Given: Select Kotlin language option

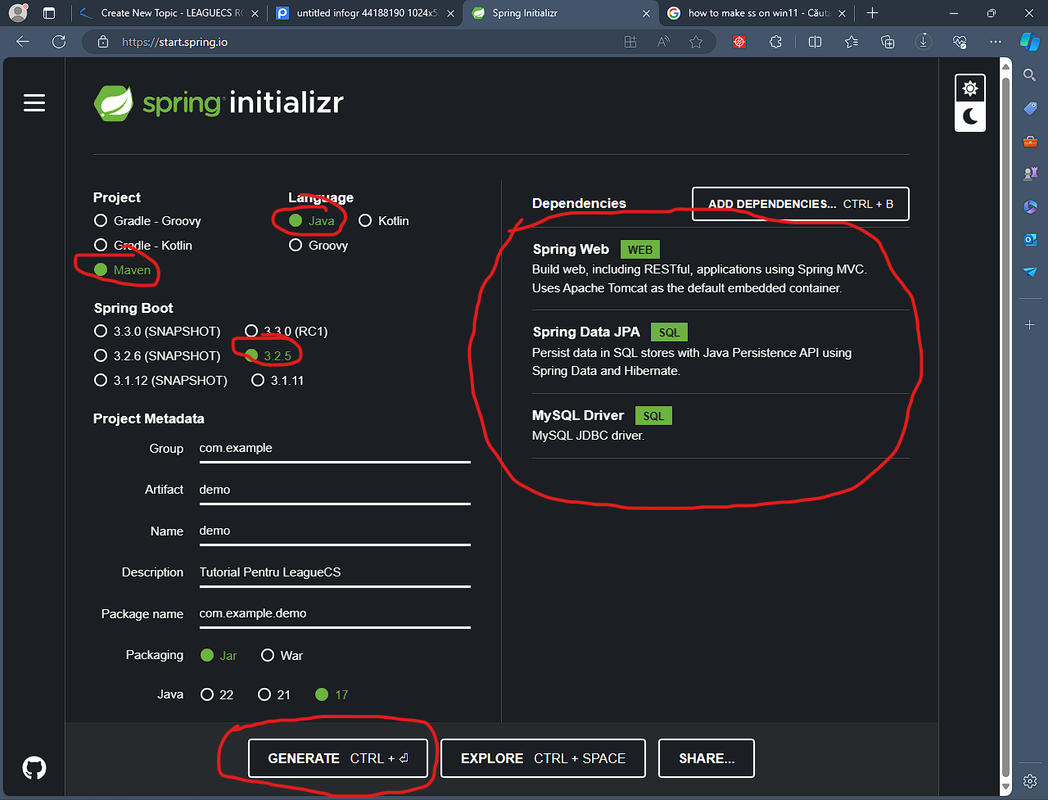Looking at the screenshot, I should 384,221.
